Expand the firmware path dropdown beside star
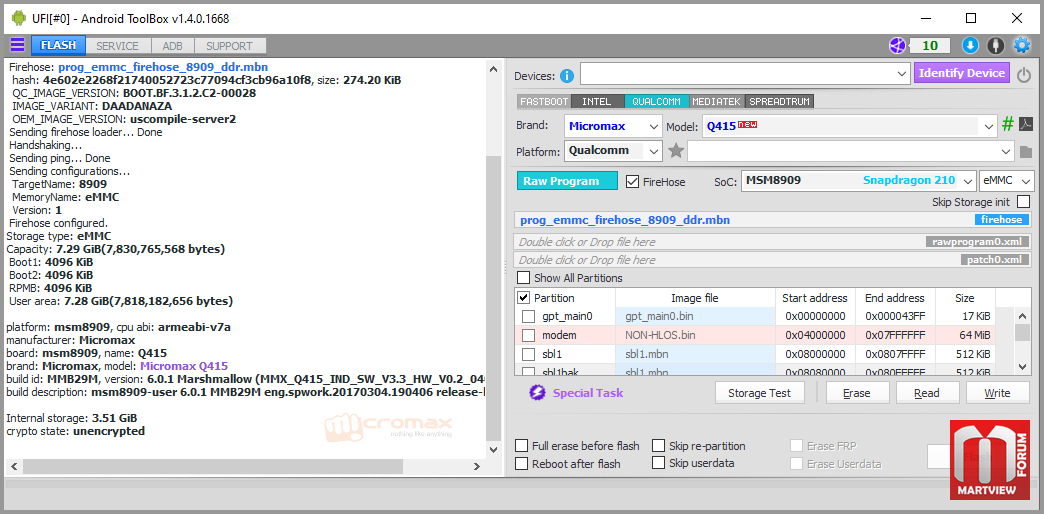 [1006, 151]
